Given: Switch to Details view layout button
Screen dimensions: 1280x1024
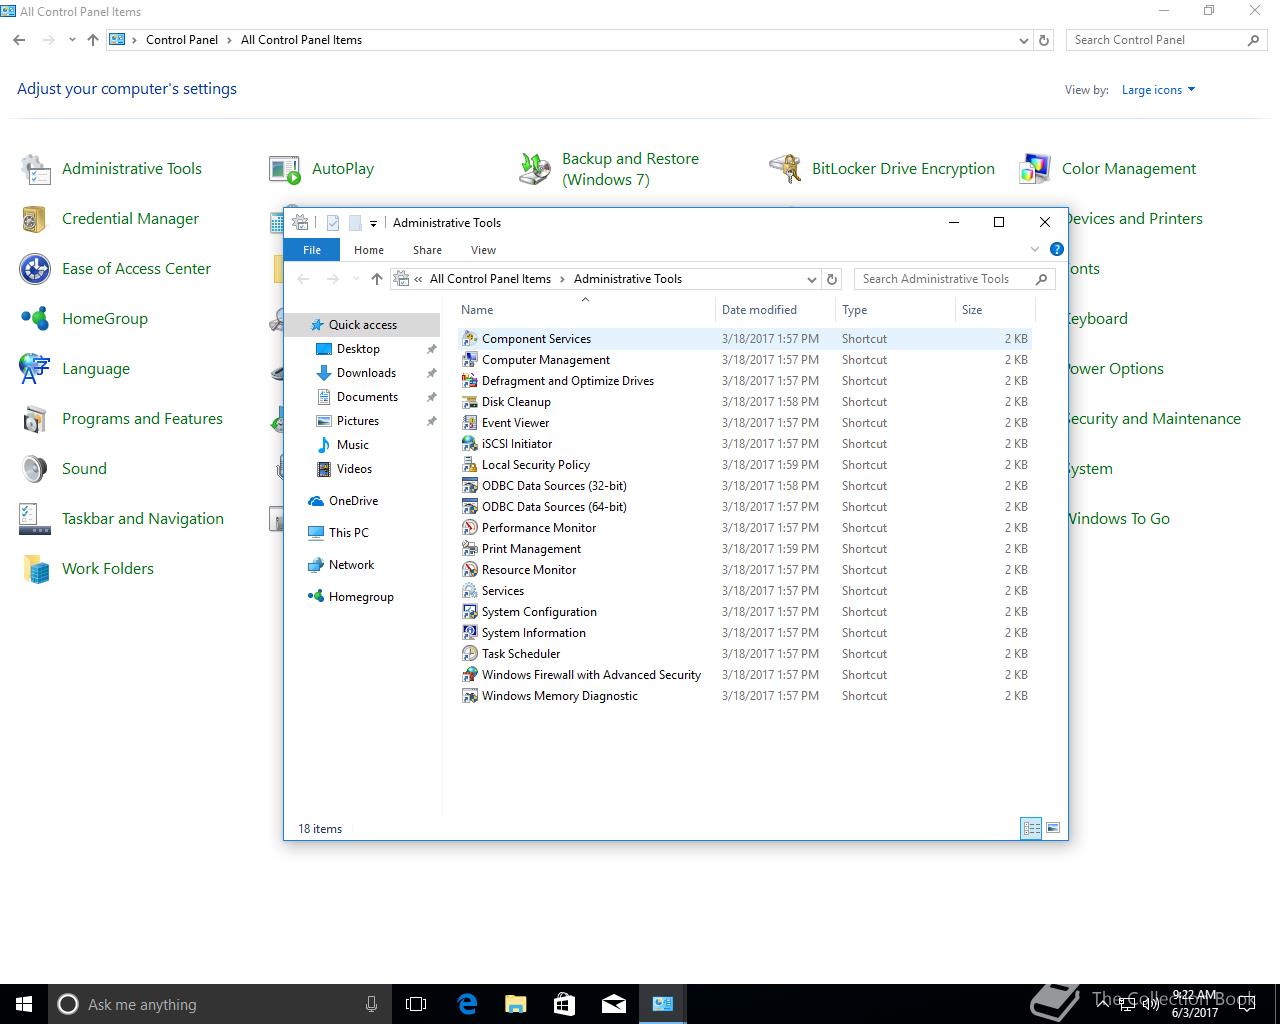Looking at the screenshot, I should click(1031, 828).
